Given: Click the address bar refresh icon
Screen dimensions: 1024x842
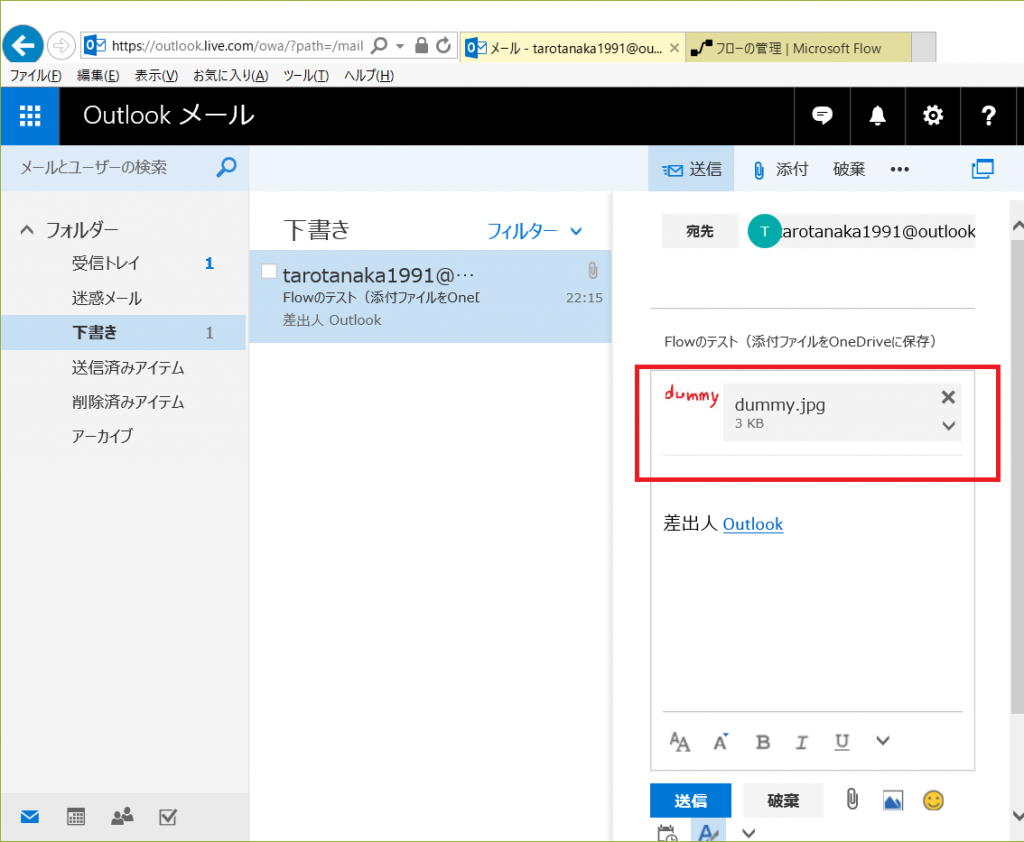Looking at the screenshot, I should [x=443, y=46].
